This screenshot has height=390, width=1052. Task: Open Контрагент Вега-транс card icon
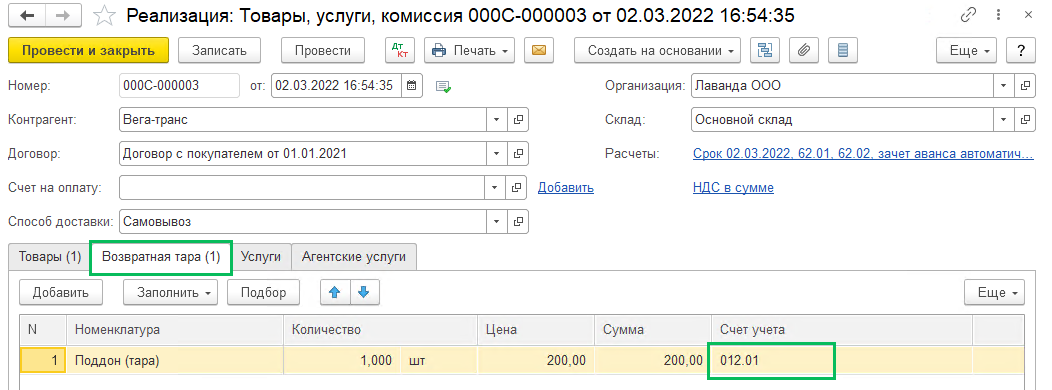click(518, 120)
